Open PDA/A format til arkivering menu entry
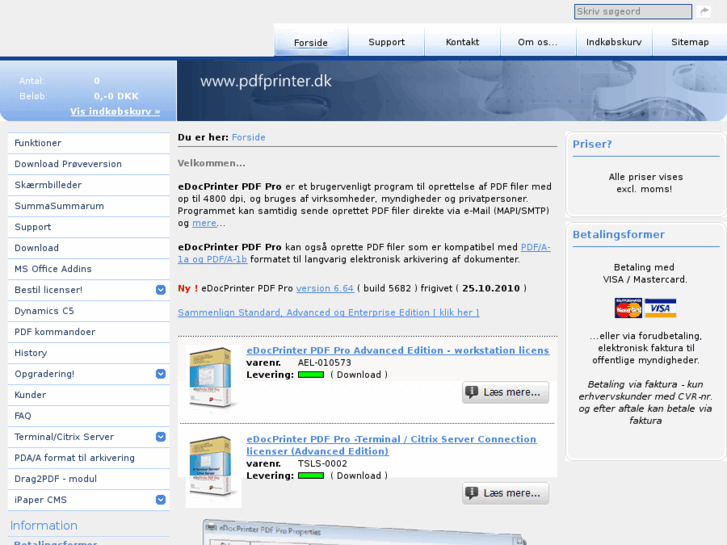 coord(89,458)
